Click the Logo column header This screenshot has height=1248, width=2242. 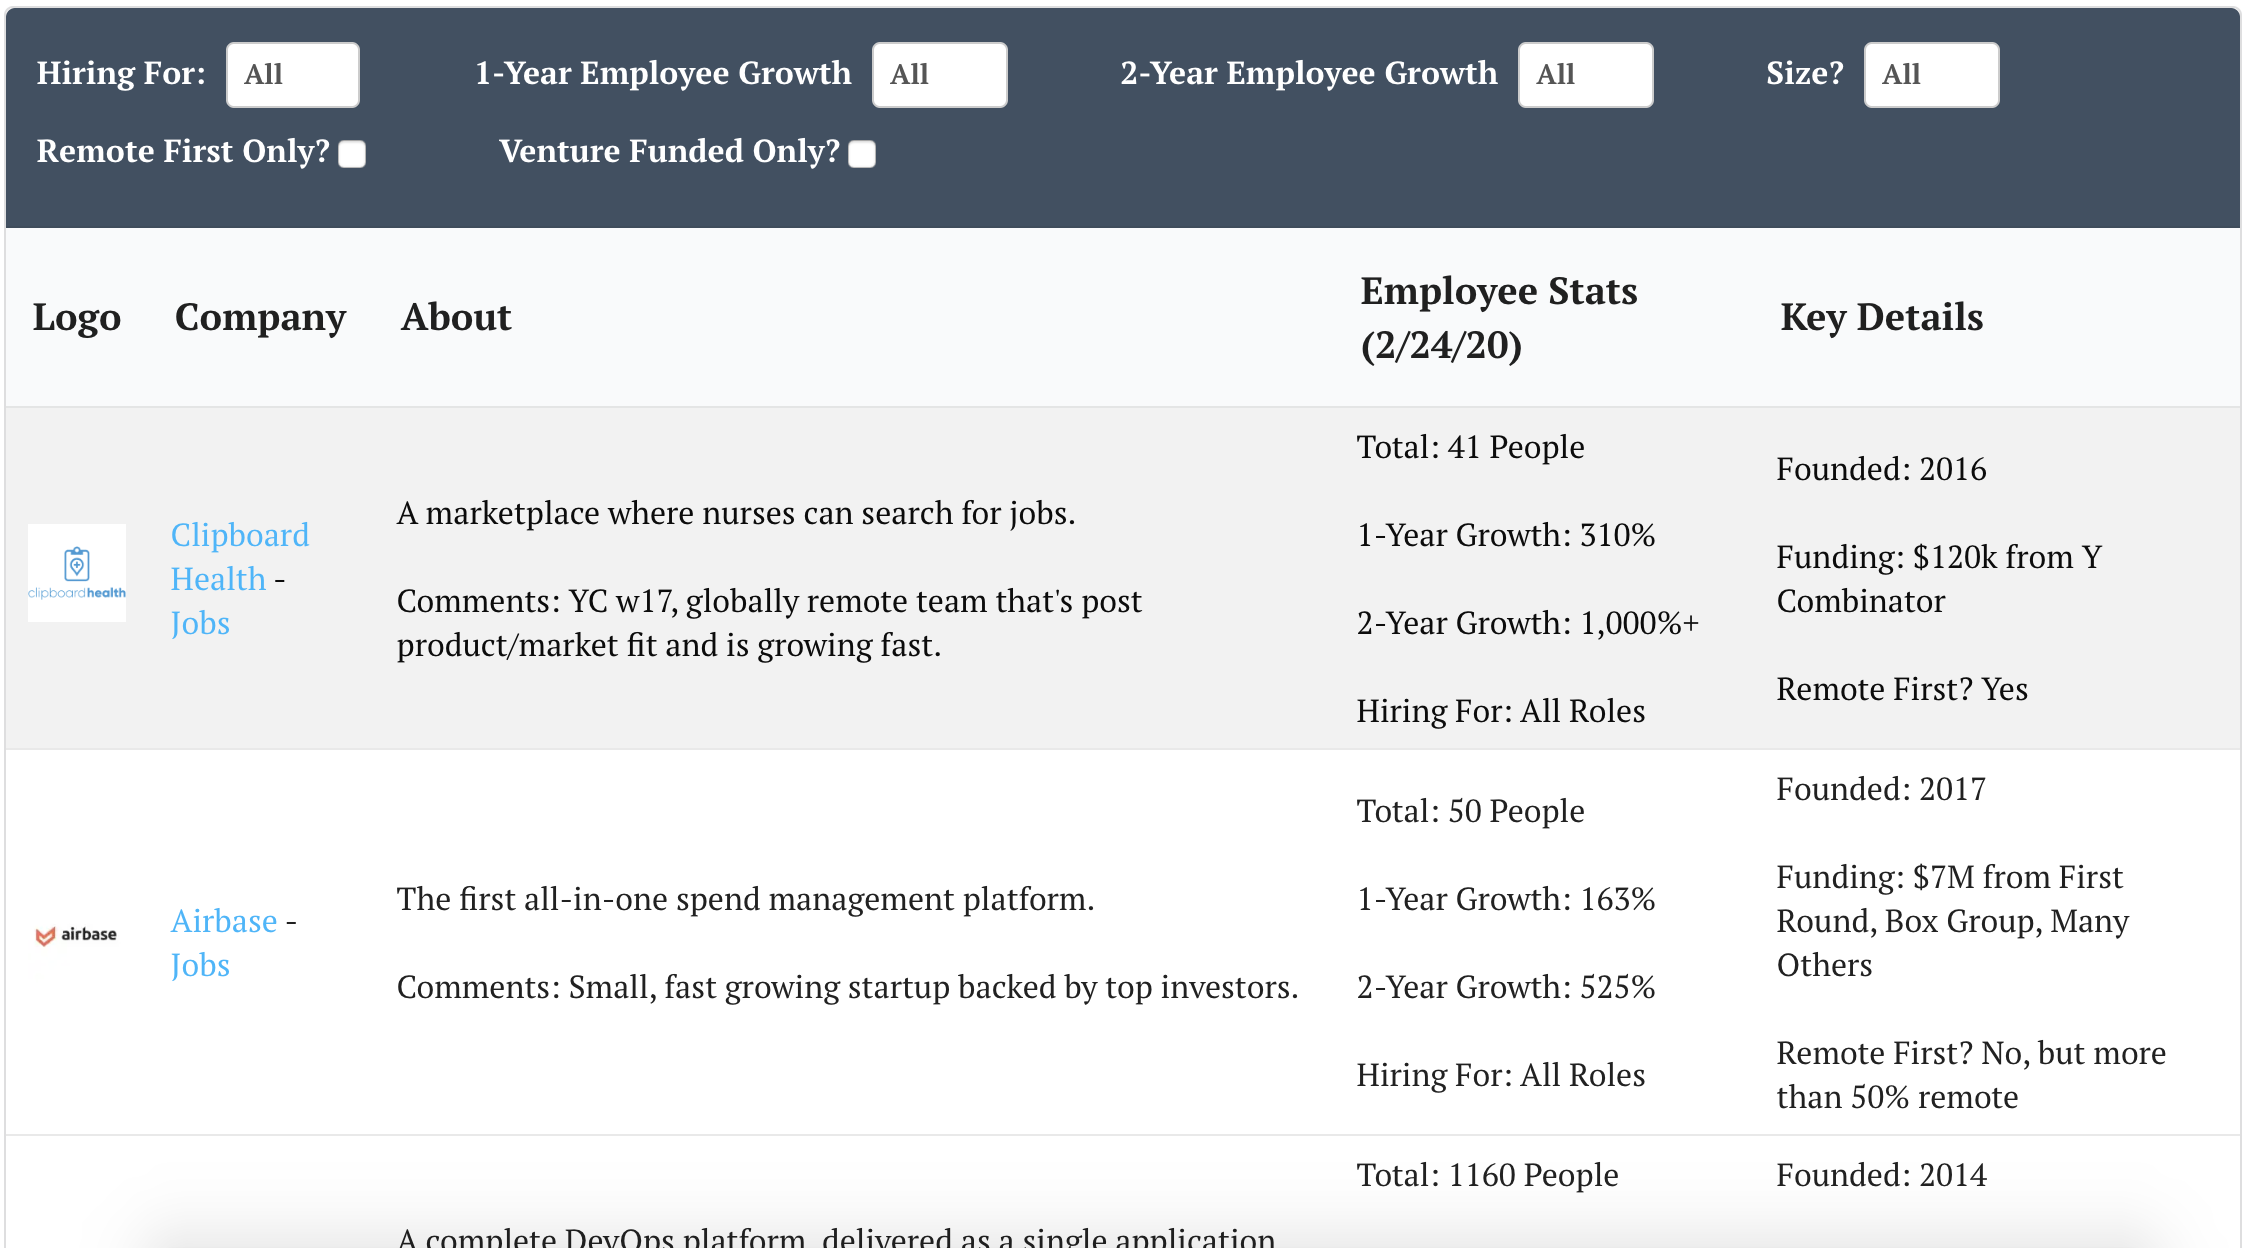(x=77, y=317)
